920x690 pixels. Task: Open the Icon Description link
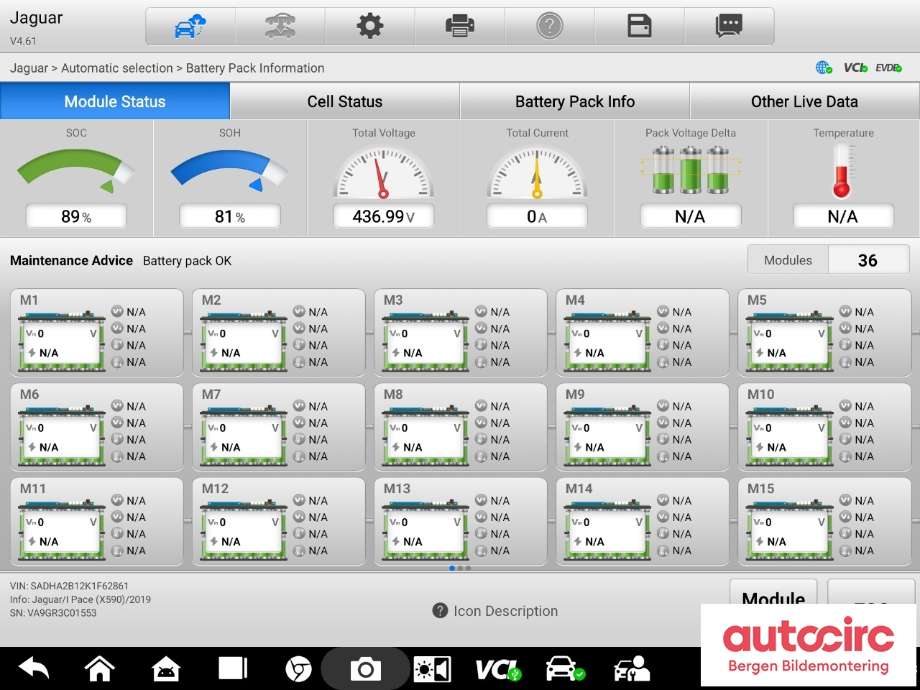tap(495, 611)
